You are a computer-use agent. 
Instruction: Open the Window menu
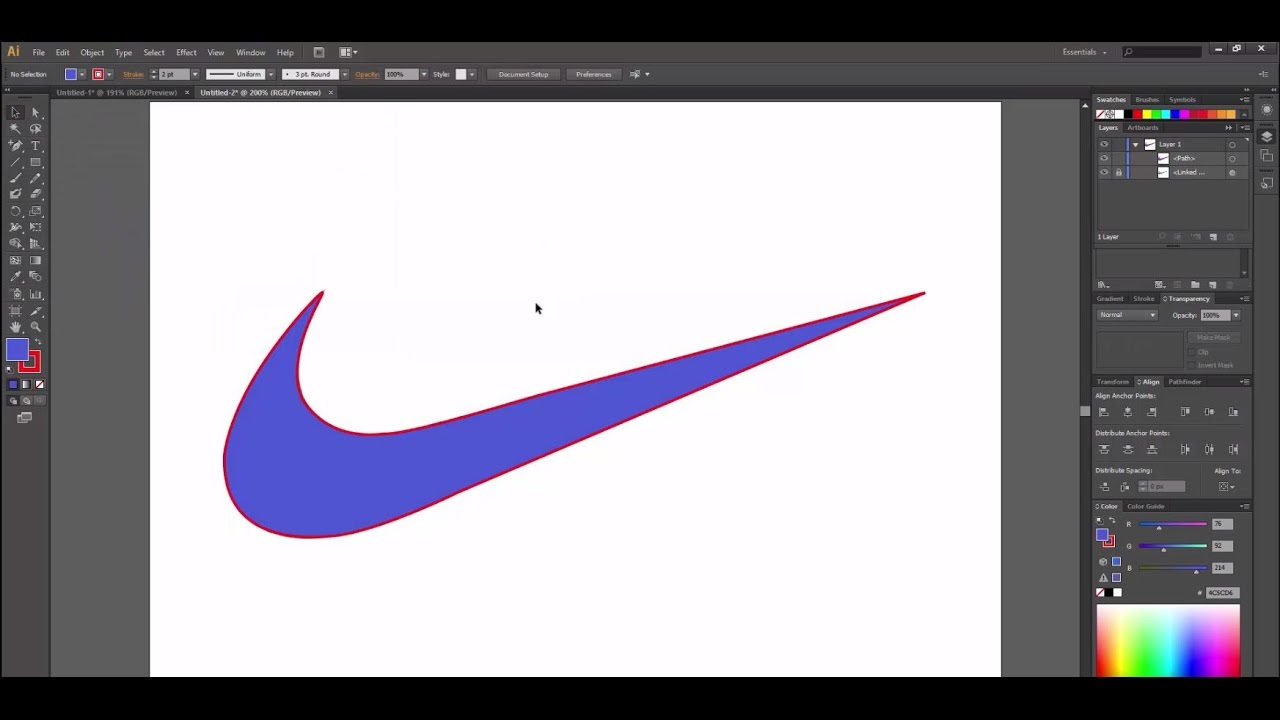pyautogui.click(x=250, y=52)
